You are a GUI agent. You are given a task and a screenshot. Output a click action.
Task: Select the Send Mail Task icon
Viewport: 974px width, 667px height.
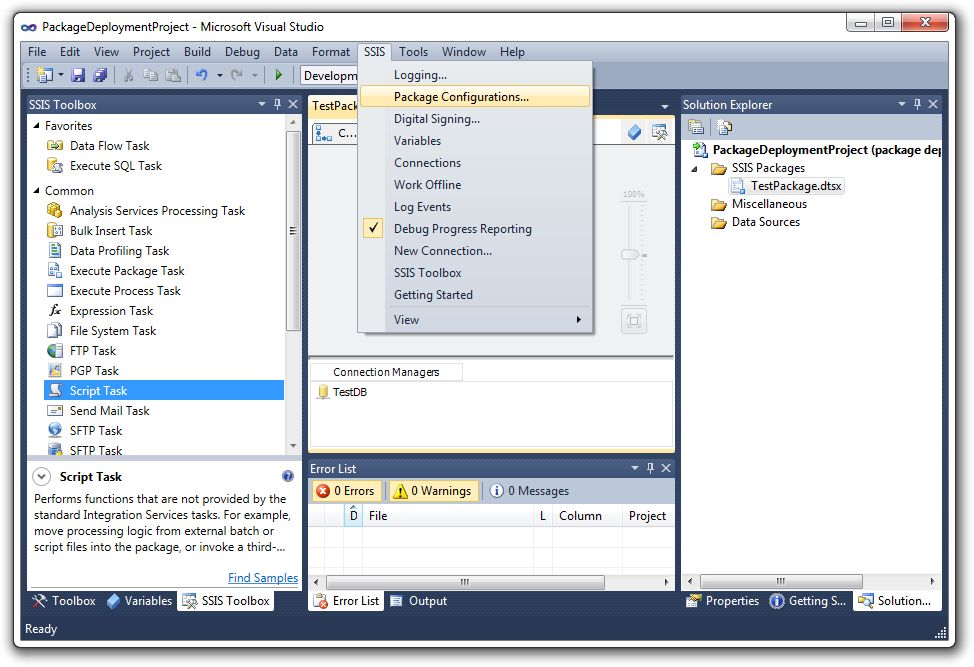tap(55, 411)
